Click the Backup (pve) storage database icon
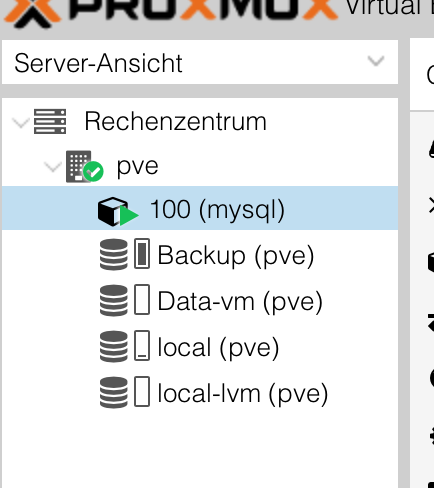Viewport: 434px width, 488px height. [114, 254]
